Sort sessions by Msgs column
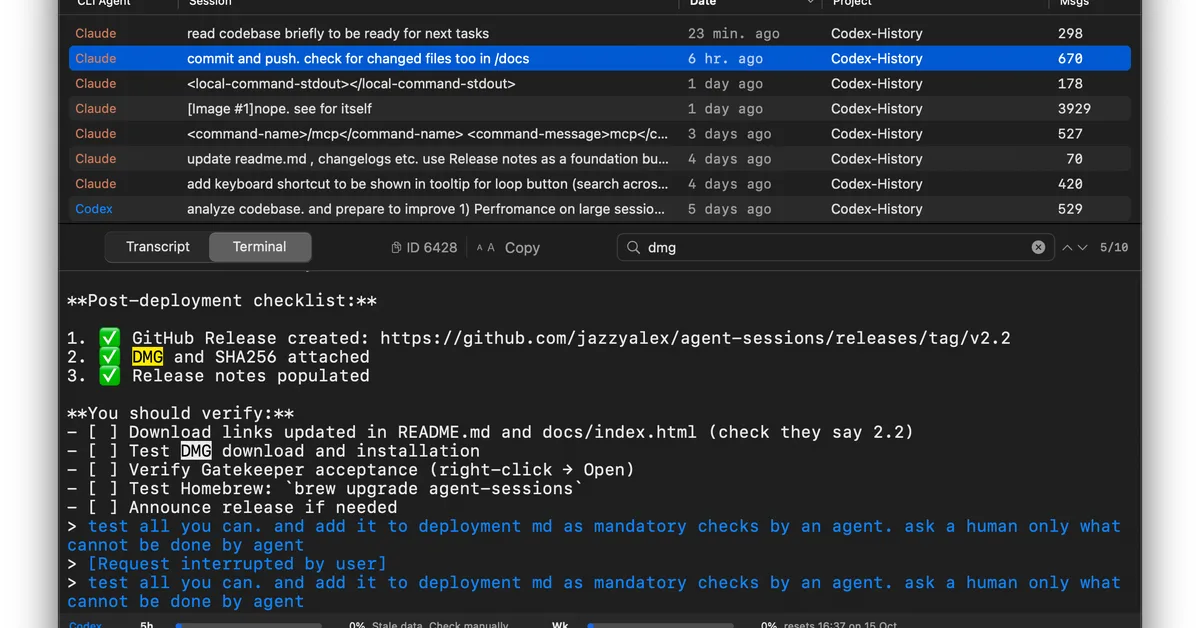Screen dimensions: 1200x628 click(x=1075, y=4)
